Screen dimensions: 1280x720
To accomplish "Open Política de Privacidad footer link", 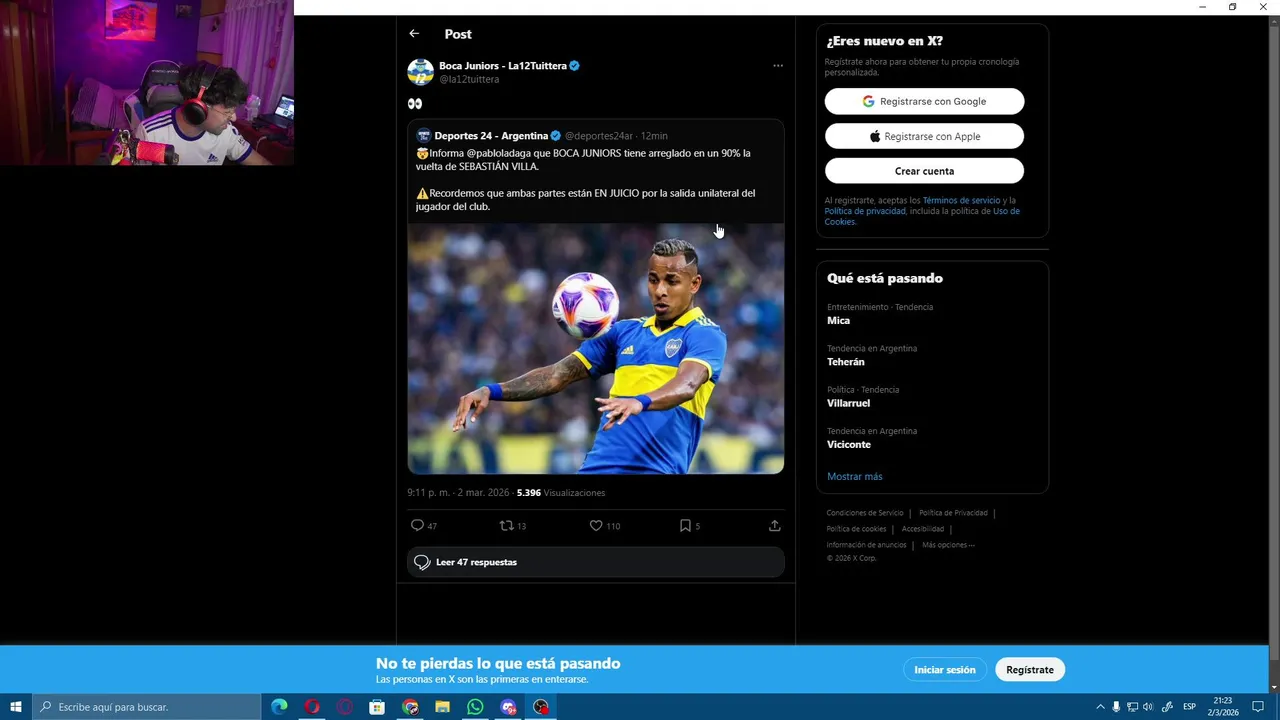I will [x=953, y=513].
